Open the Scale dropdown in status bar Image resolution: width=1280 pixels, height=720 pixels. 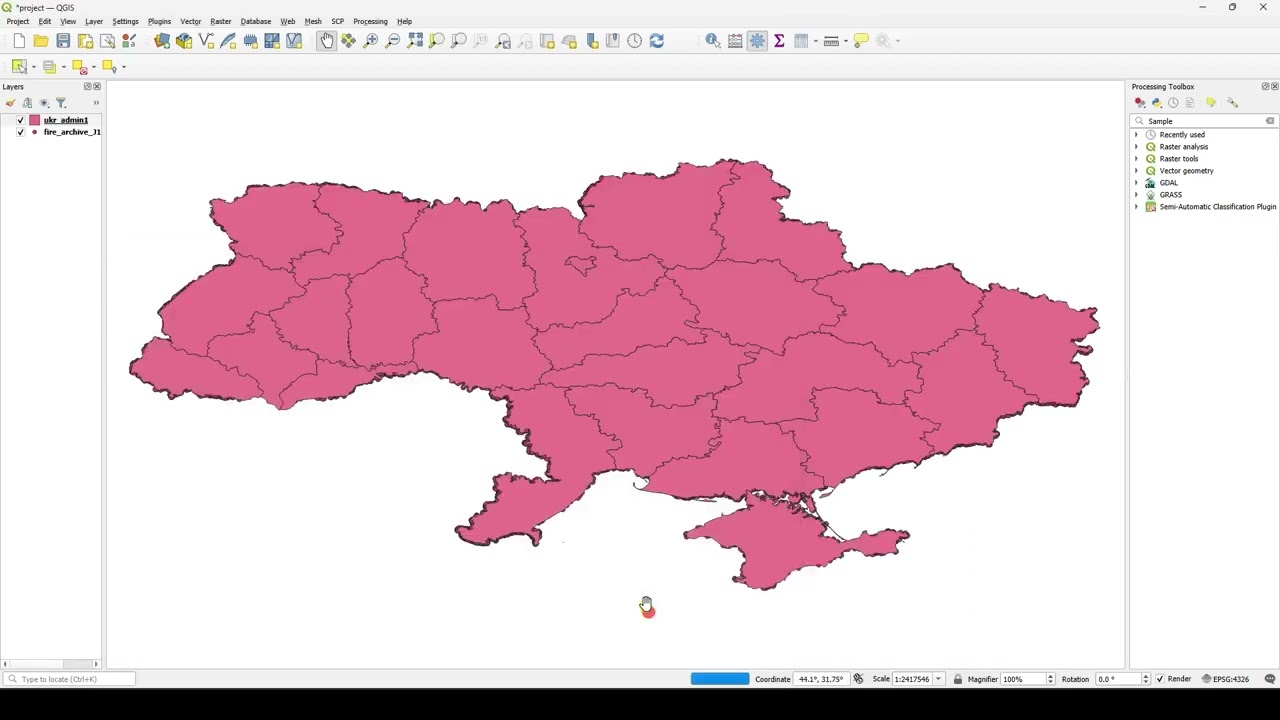point(938,679)
